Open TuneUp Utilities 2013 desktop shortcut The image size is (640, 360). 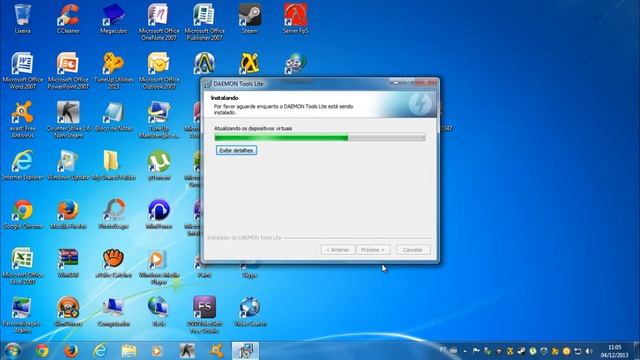(113, 71)
